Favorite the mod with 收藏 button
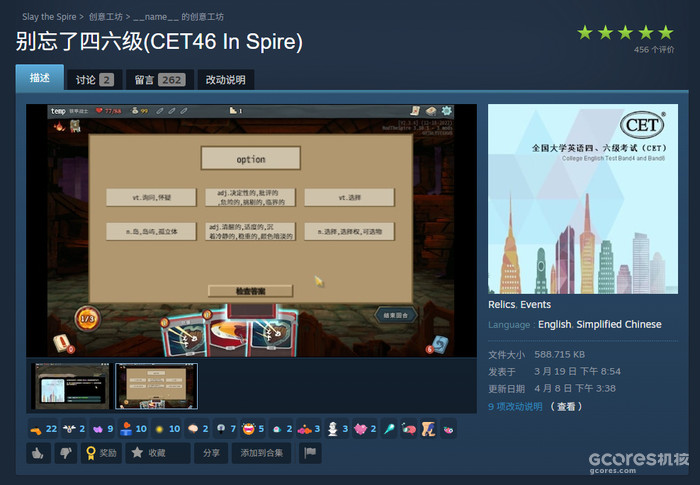This screenshot has width=700, height=485. [158, 453]
